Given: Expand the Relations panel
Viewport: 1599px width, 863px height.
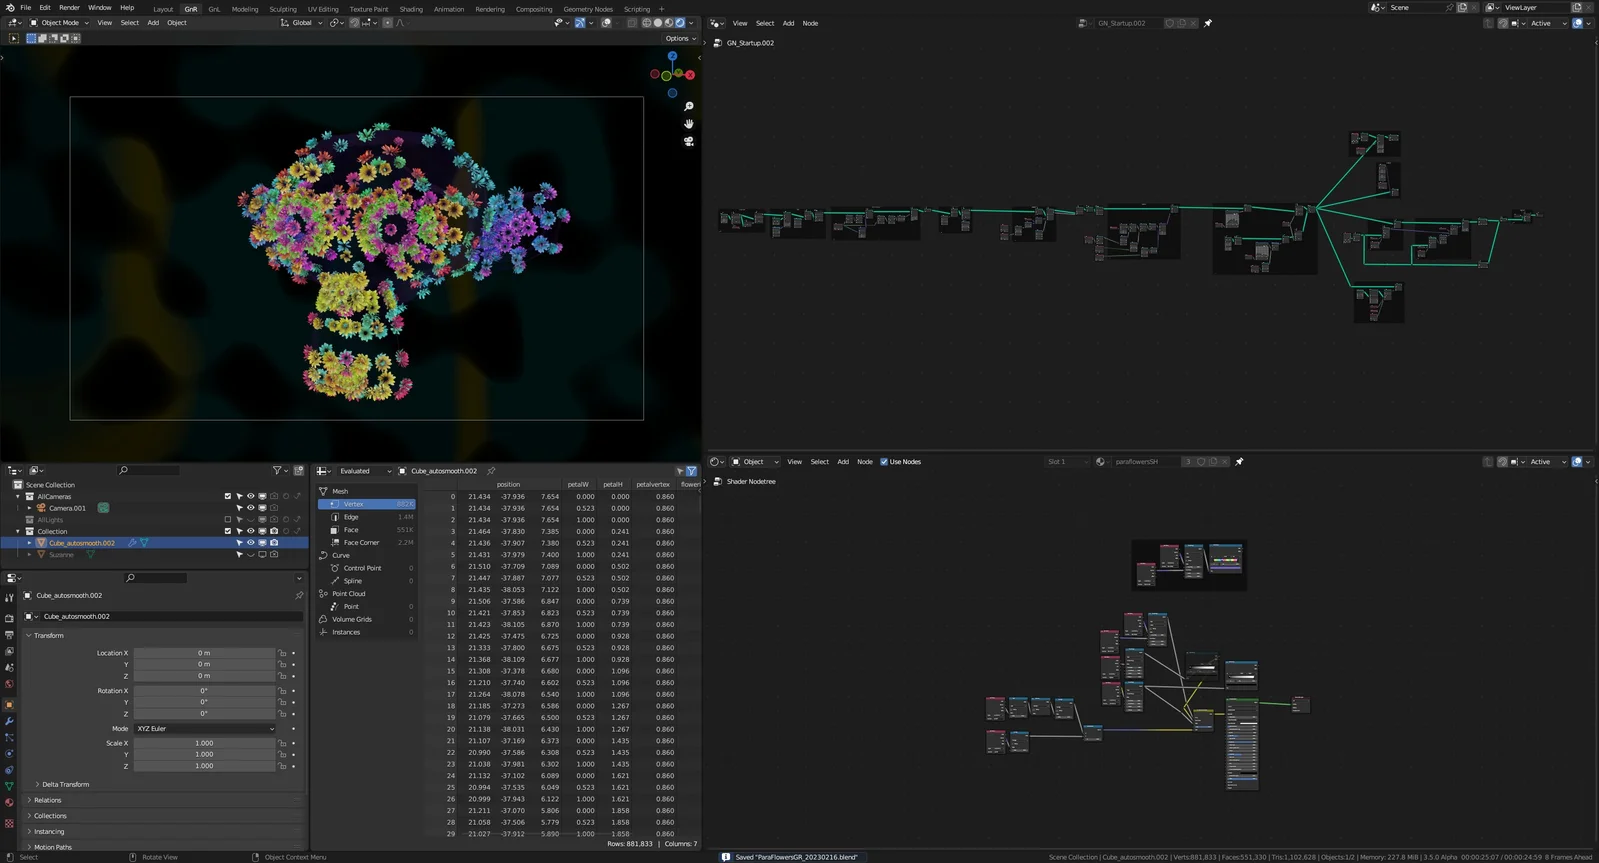Looking at the screenshot, I should (x=47, y=800).
